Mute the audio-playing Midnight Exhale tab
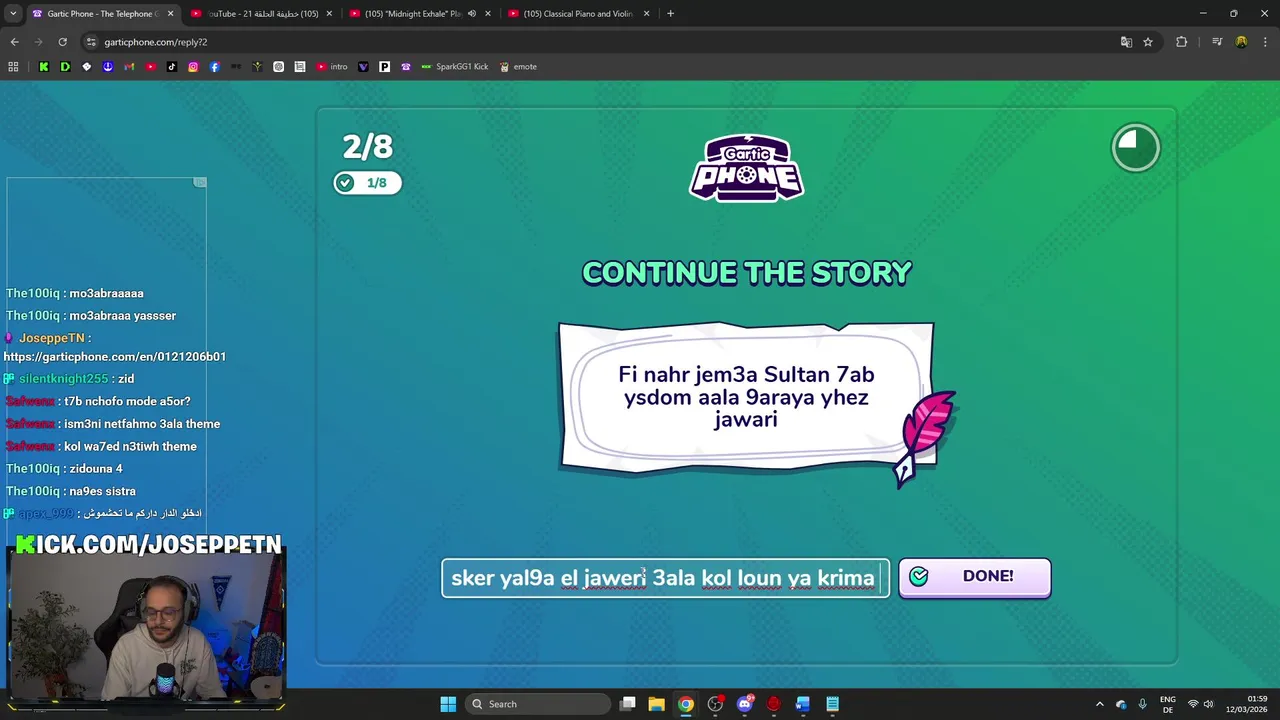This screenshot has width=1280, height=720. 471,14
